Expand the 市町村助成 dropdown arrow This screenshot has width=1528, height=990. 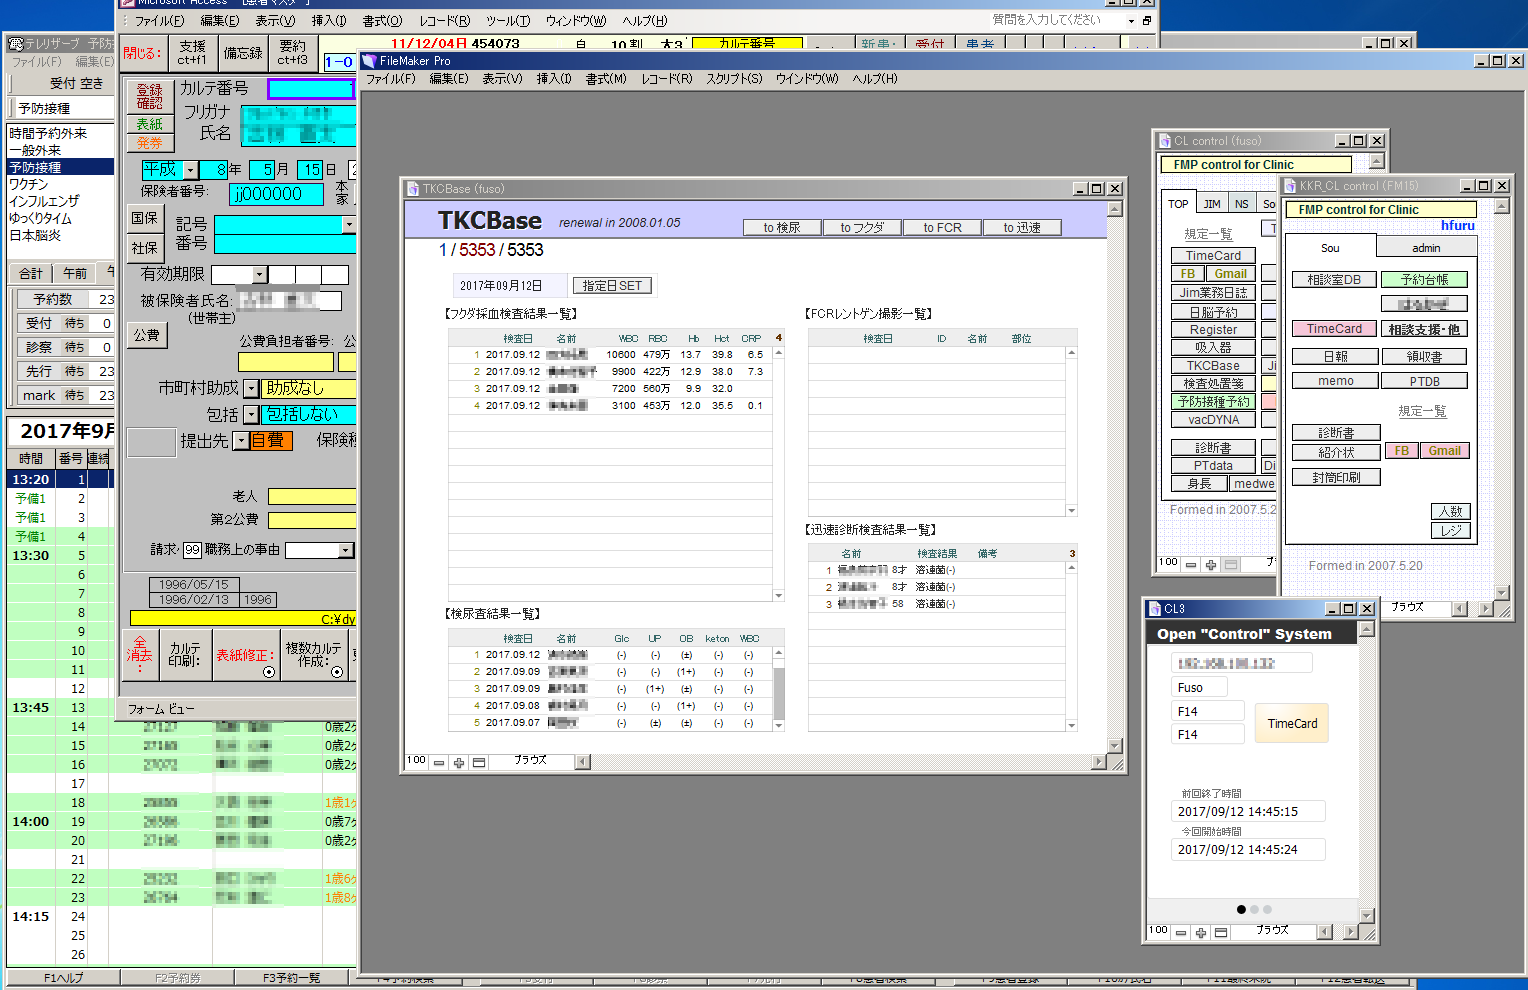point(251,388)
